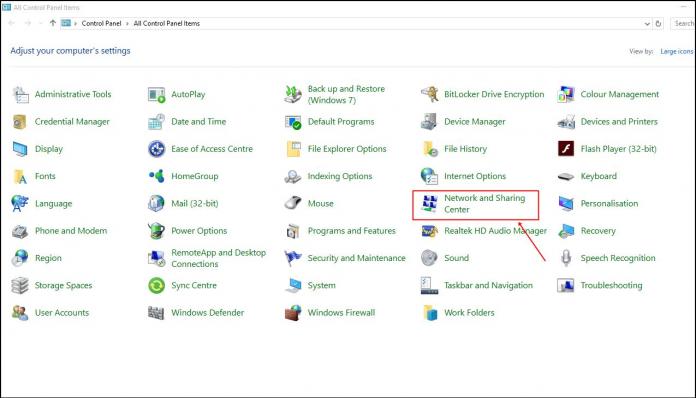Open the Personalisation link
696x398 pixels.
[609, 204]
